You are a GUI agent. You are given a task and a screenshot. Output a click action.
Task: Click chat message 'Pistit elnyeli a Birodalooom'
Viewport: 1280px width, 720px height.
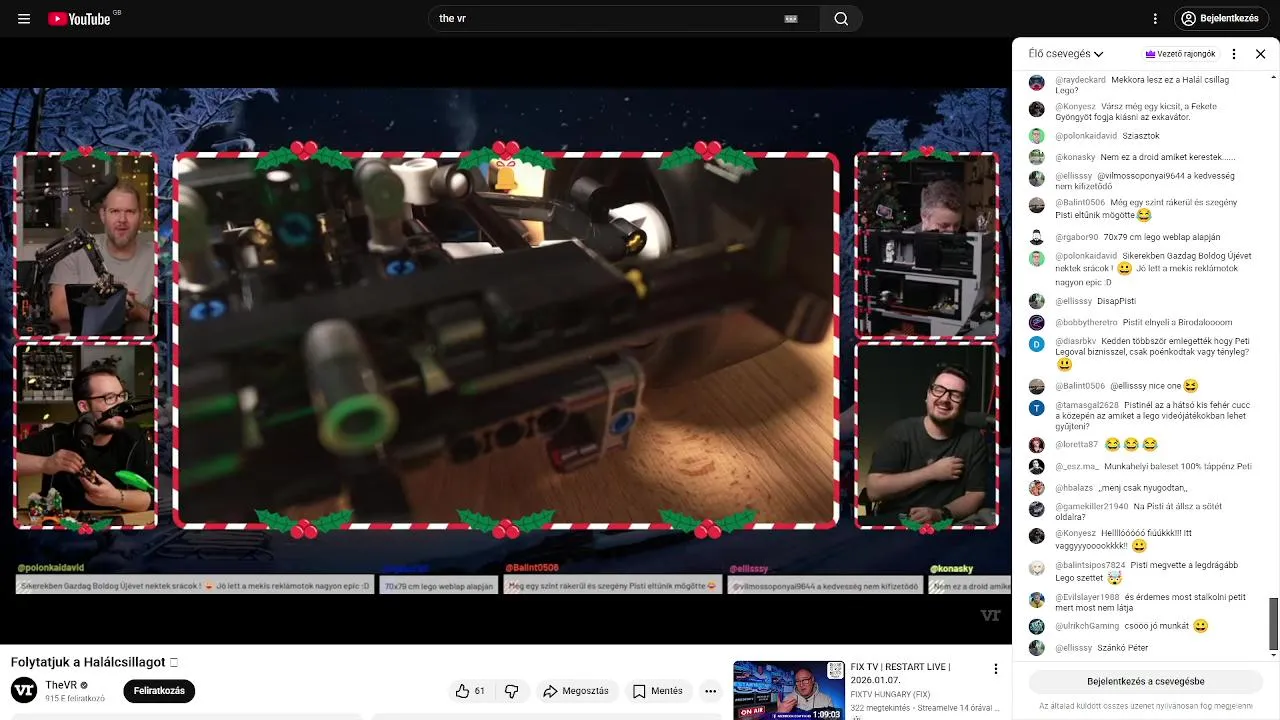tap(1177, 323)
